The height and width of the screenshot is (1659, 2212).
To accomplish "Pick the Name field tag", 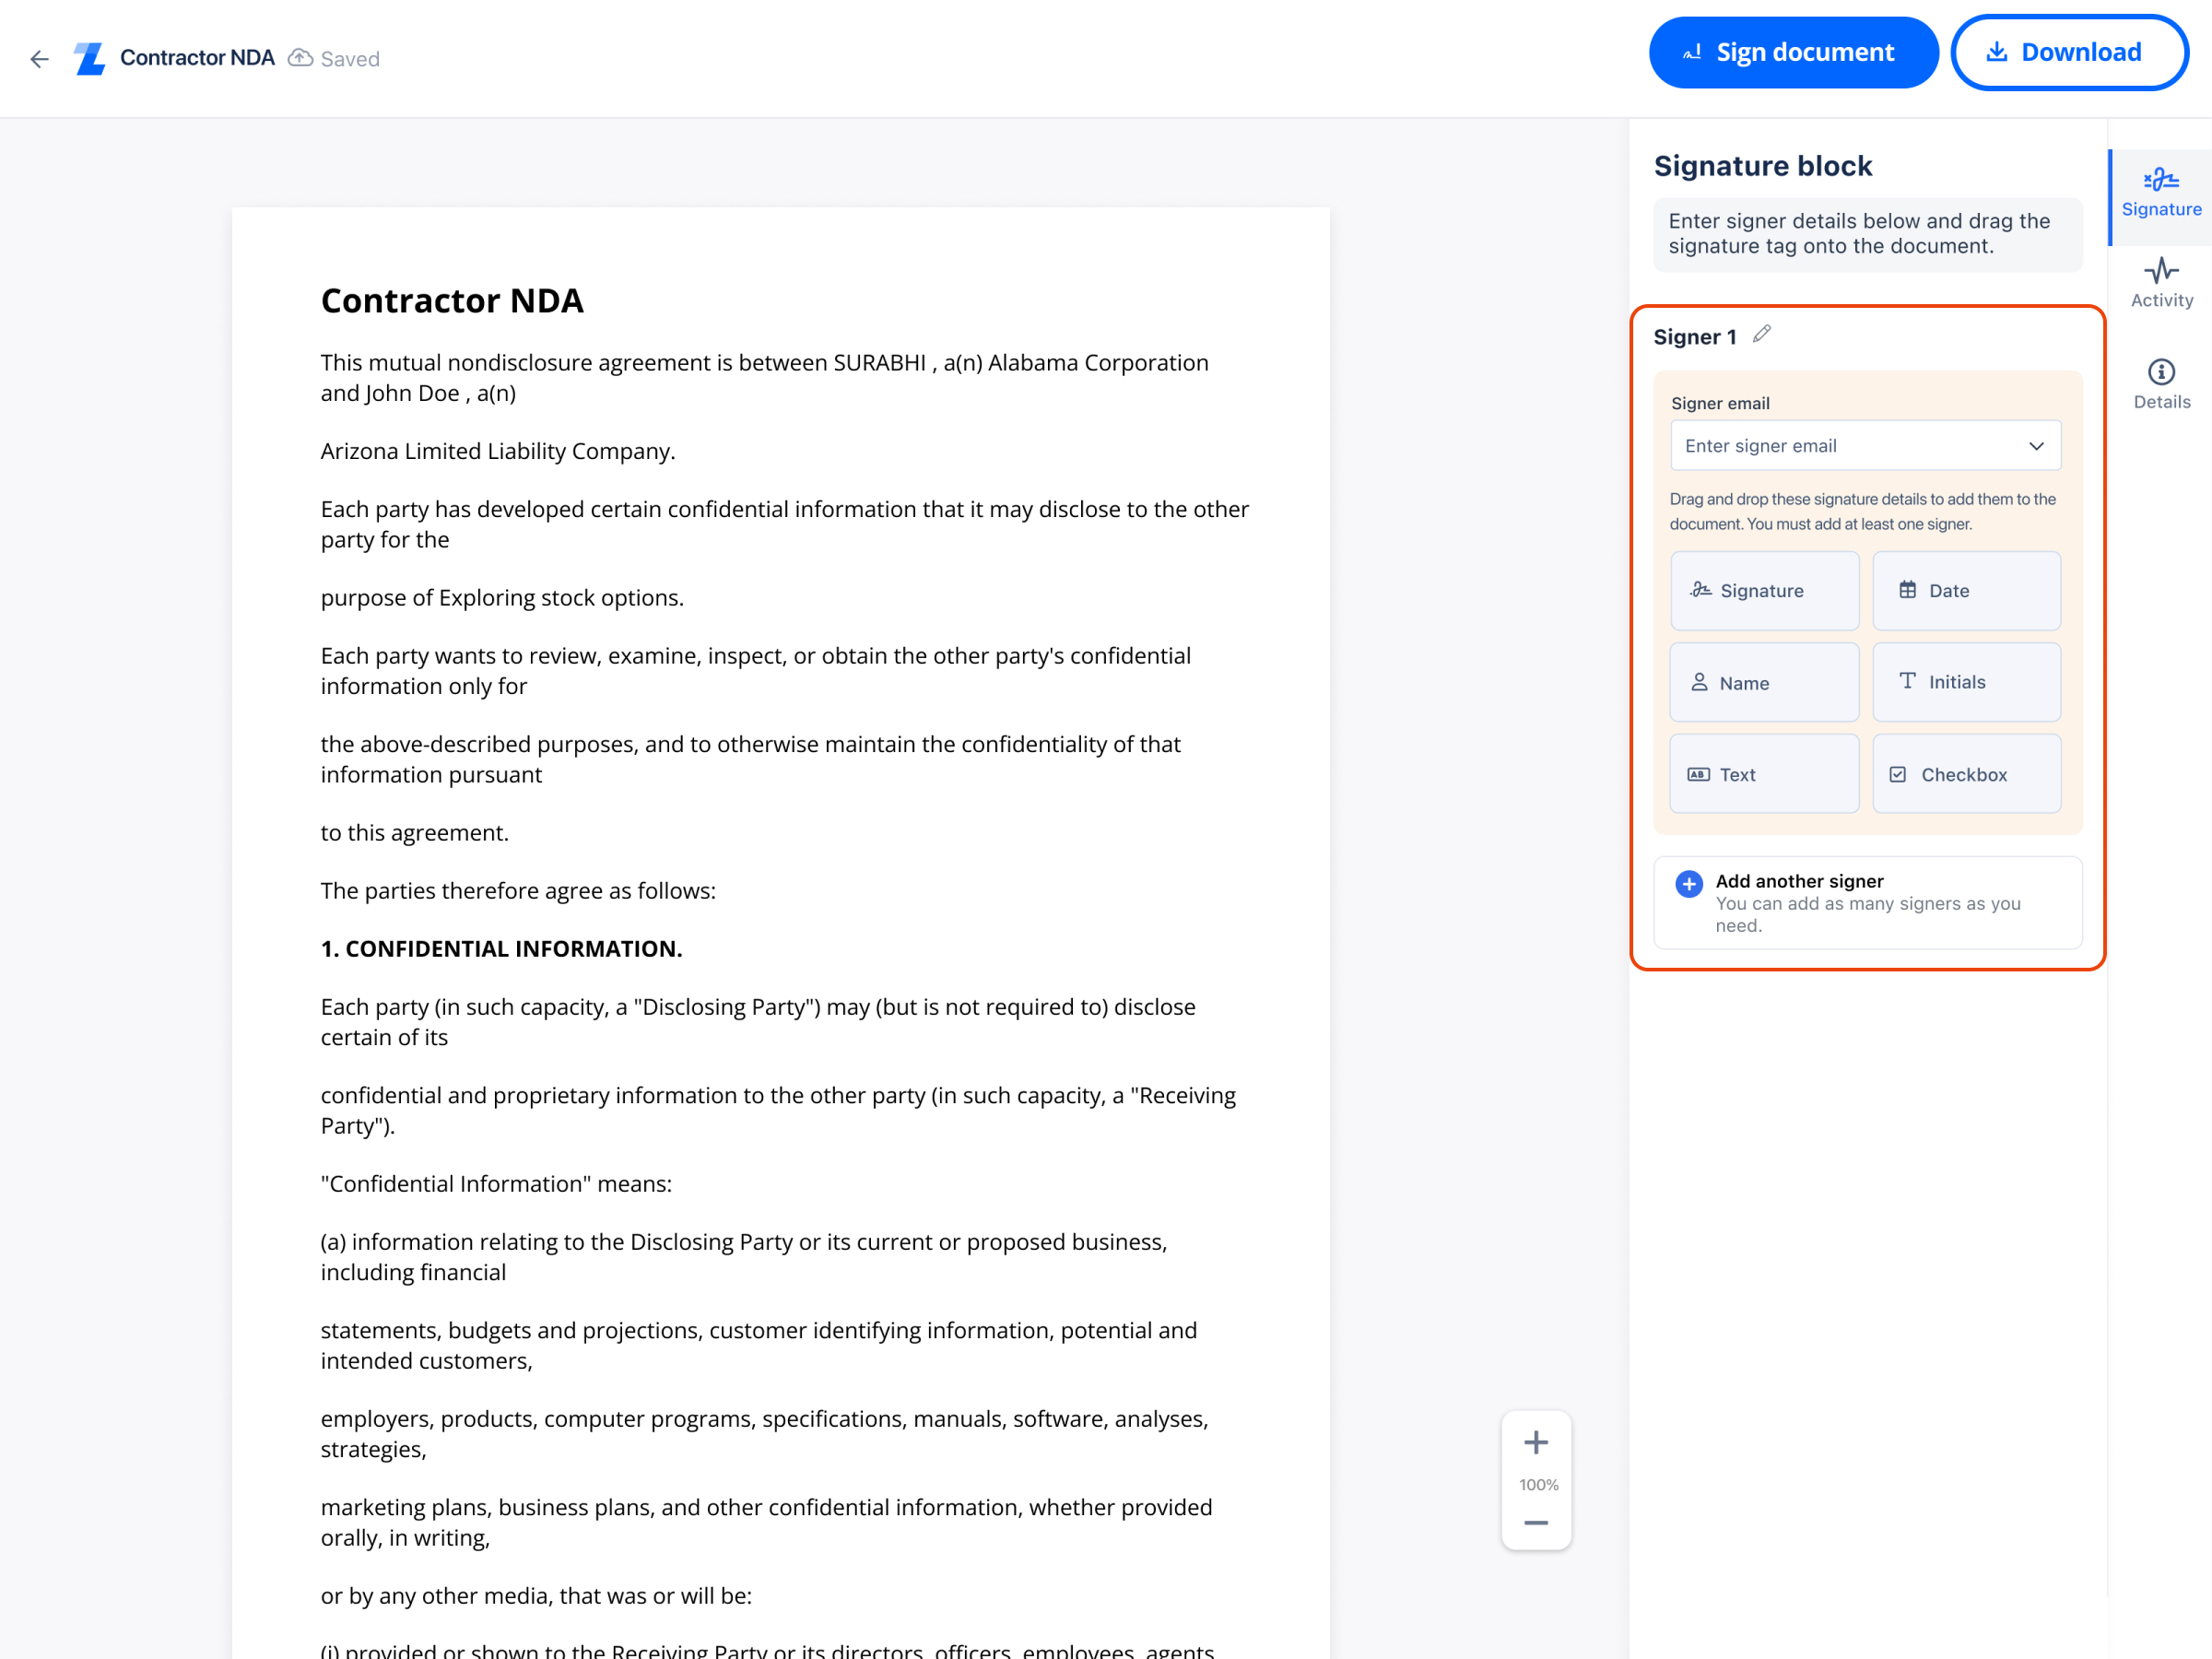I will tap(1763, 683).
